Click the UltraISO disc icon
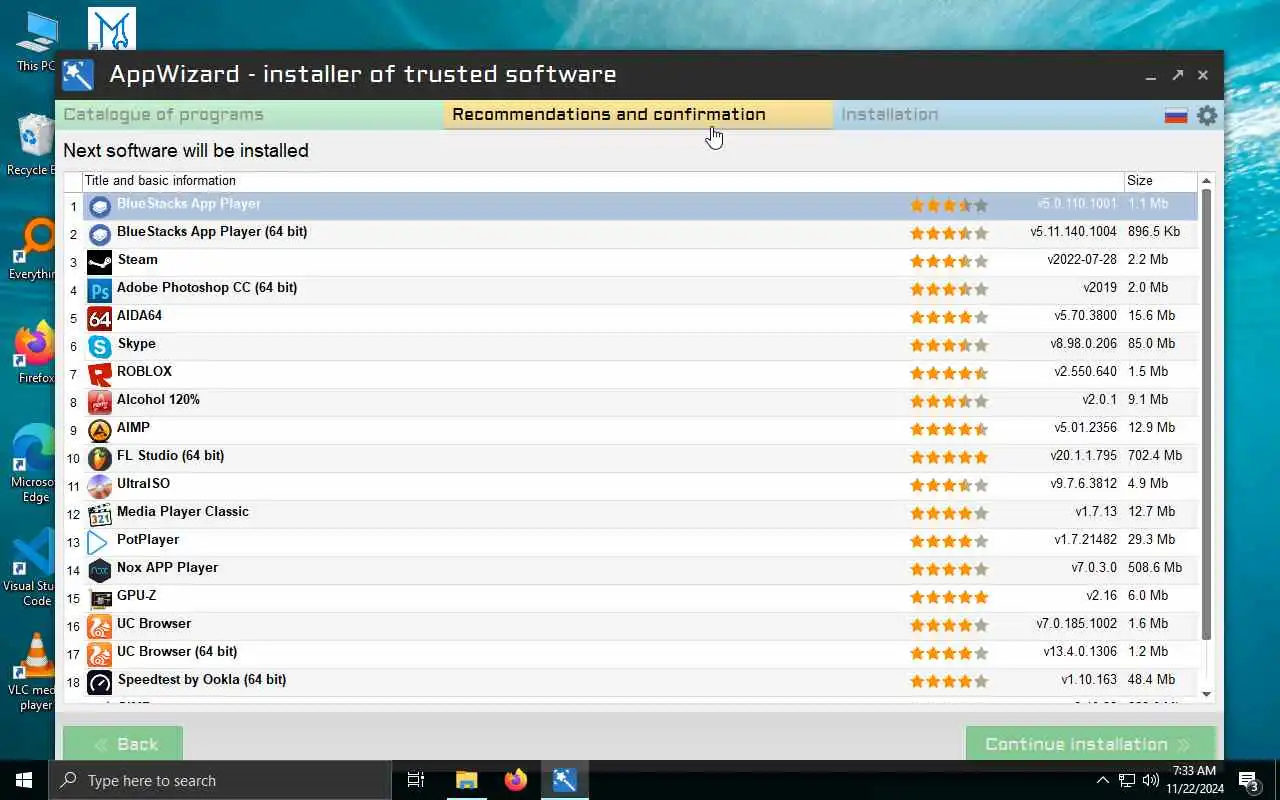The width and height of the screenshot is (1280, 800). [x=99, y=487]
